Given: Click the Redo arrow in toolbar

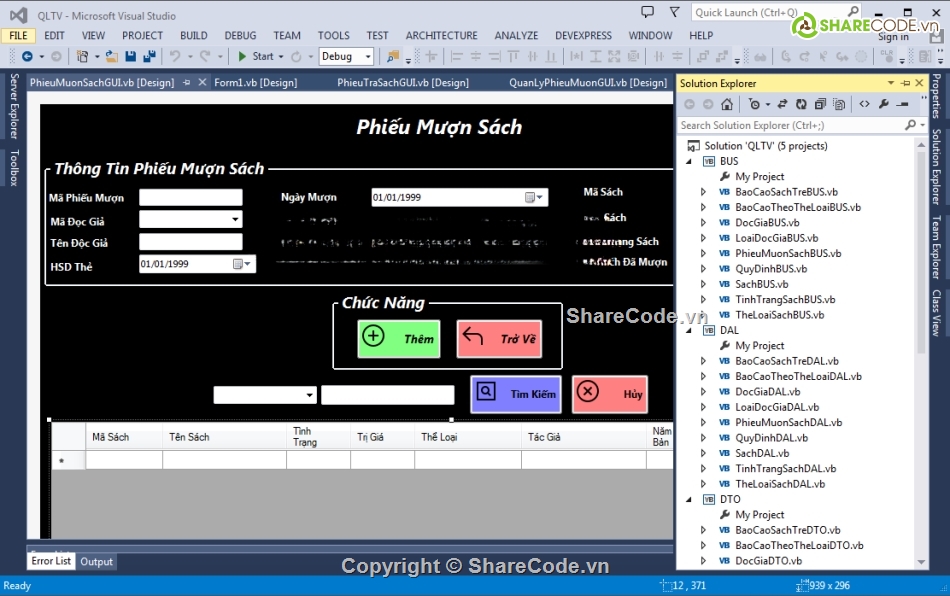Looking at the screenshot, I should point(205,56).
